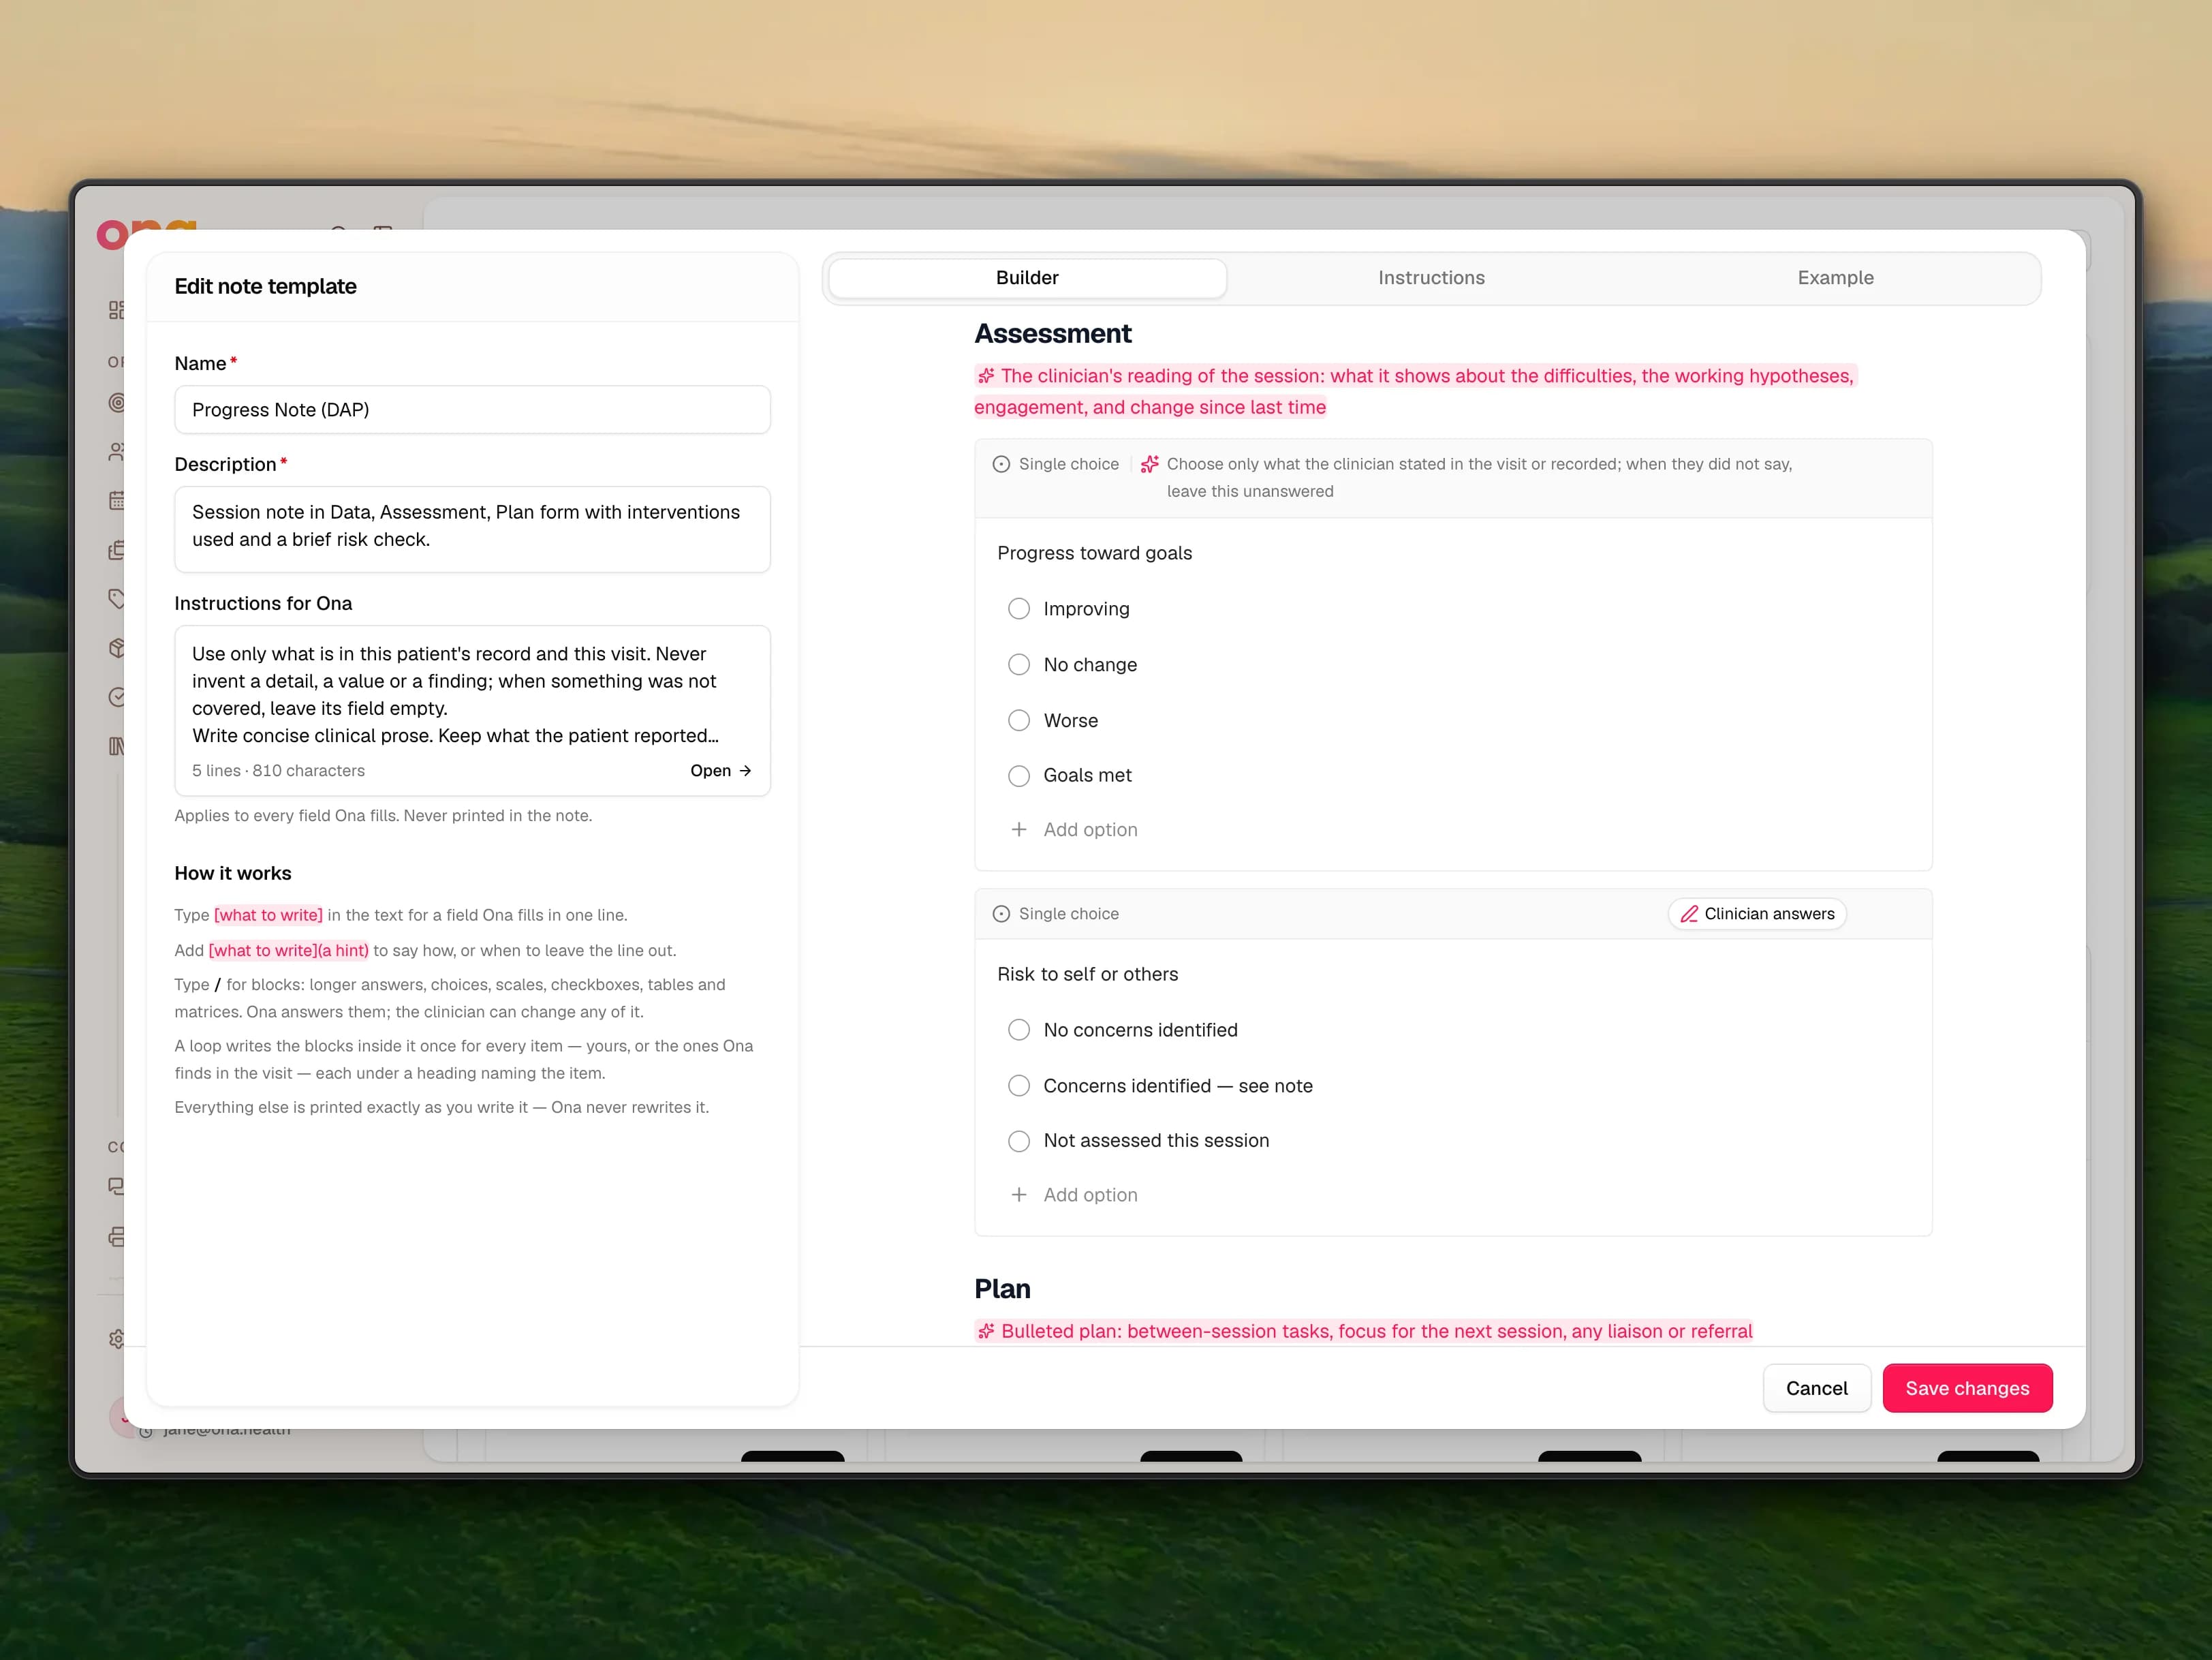Click '5 lines · 810 characters' text
The height and width of the screenshot is (1660, 2212).
pyautogui.click(x=278, y=770)
